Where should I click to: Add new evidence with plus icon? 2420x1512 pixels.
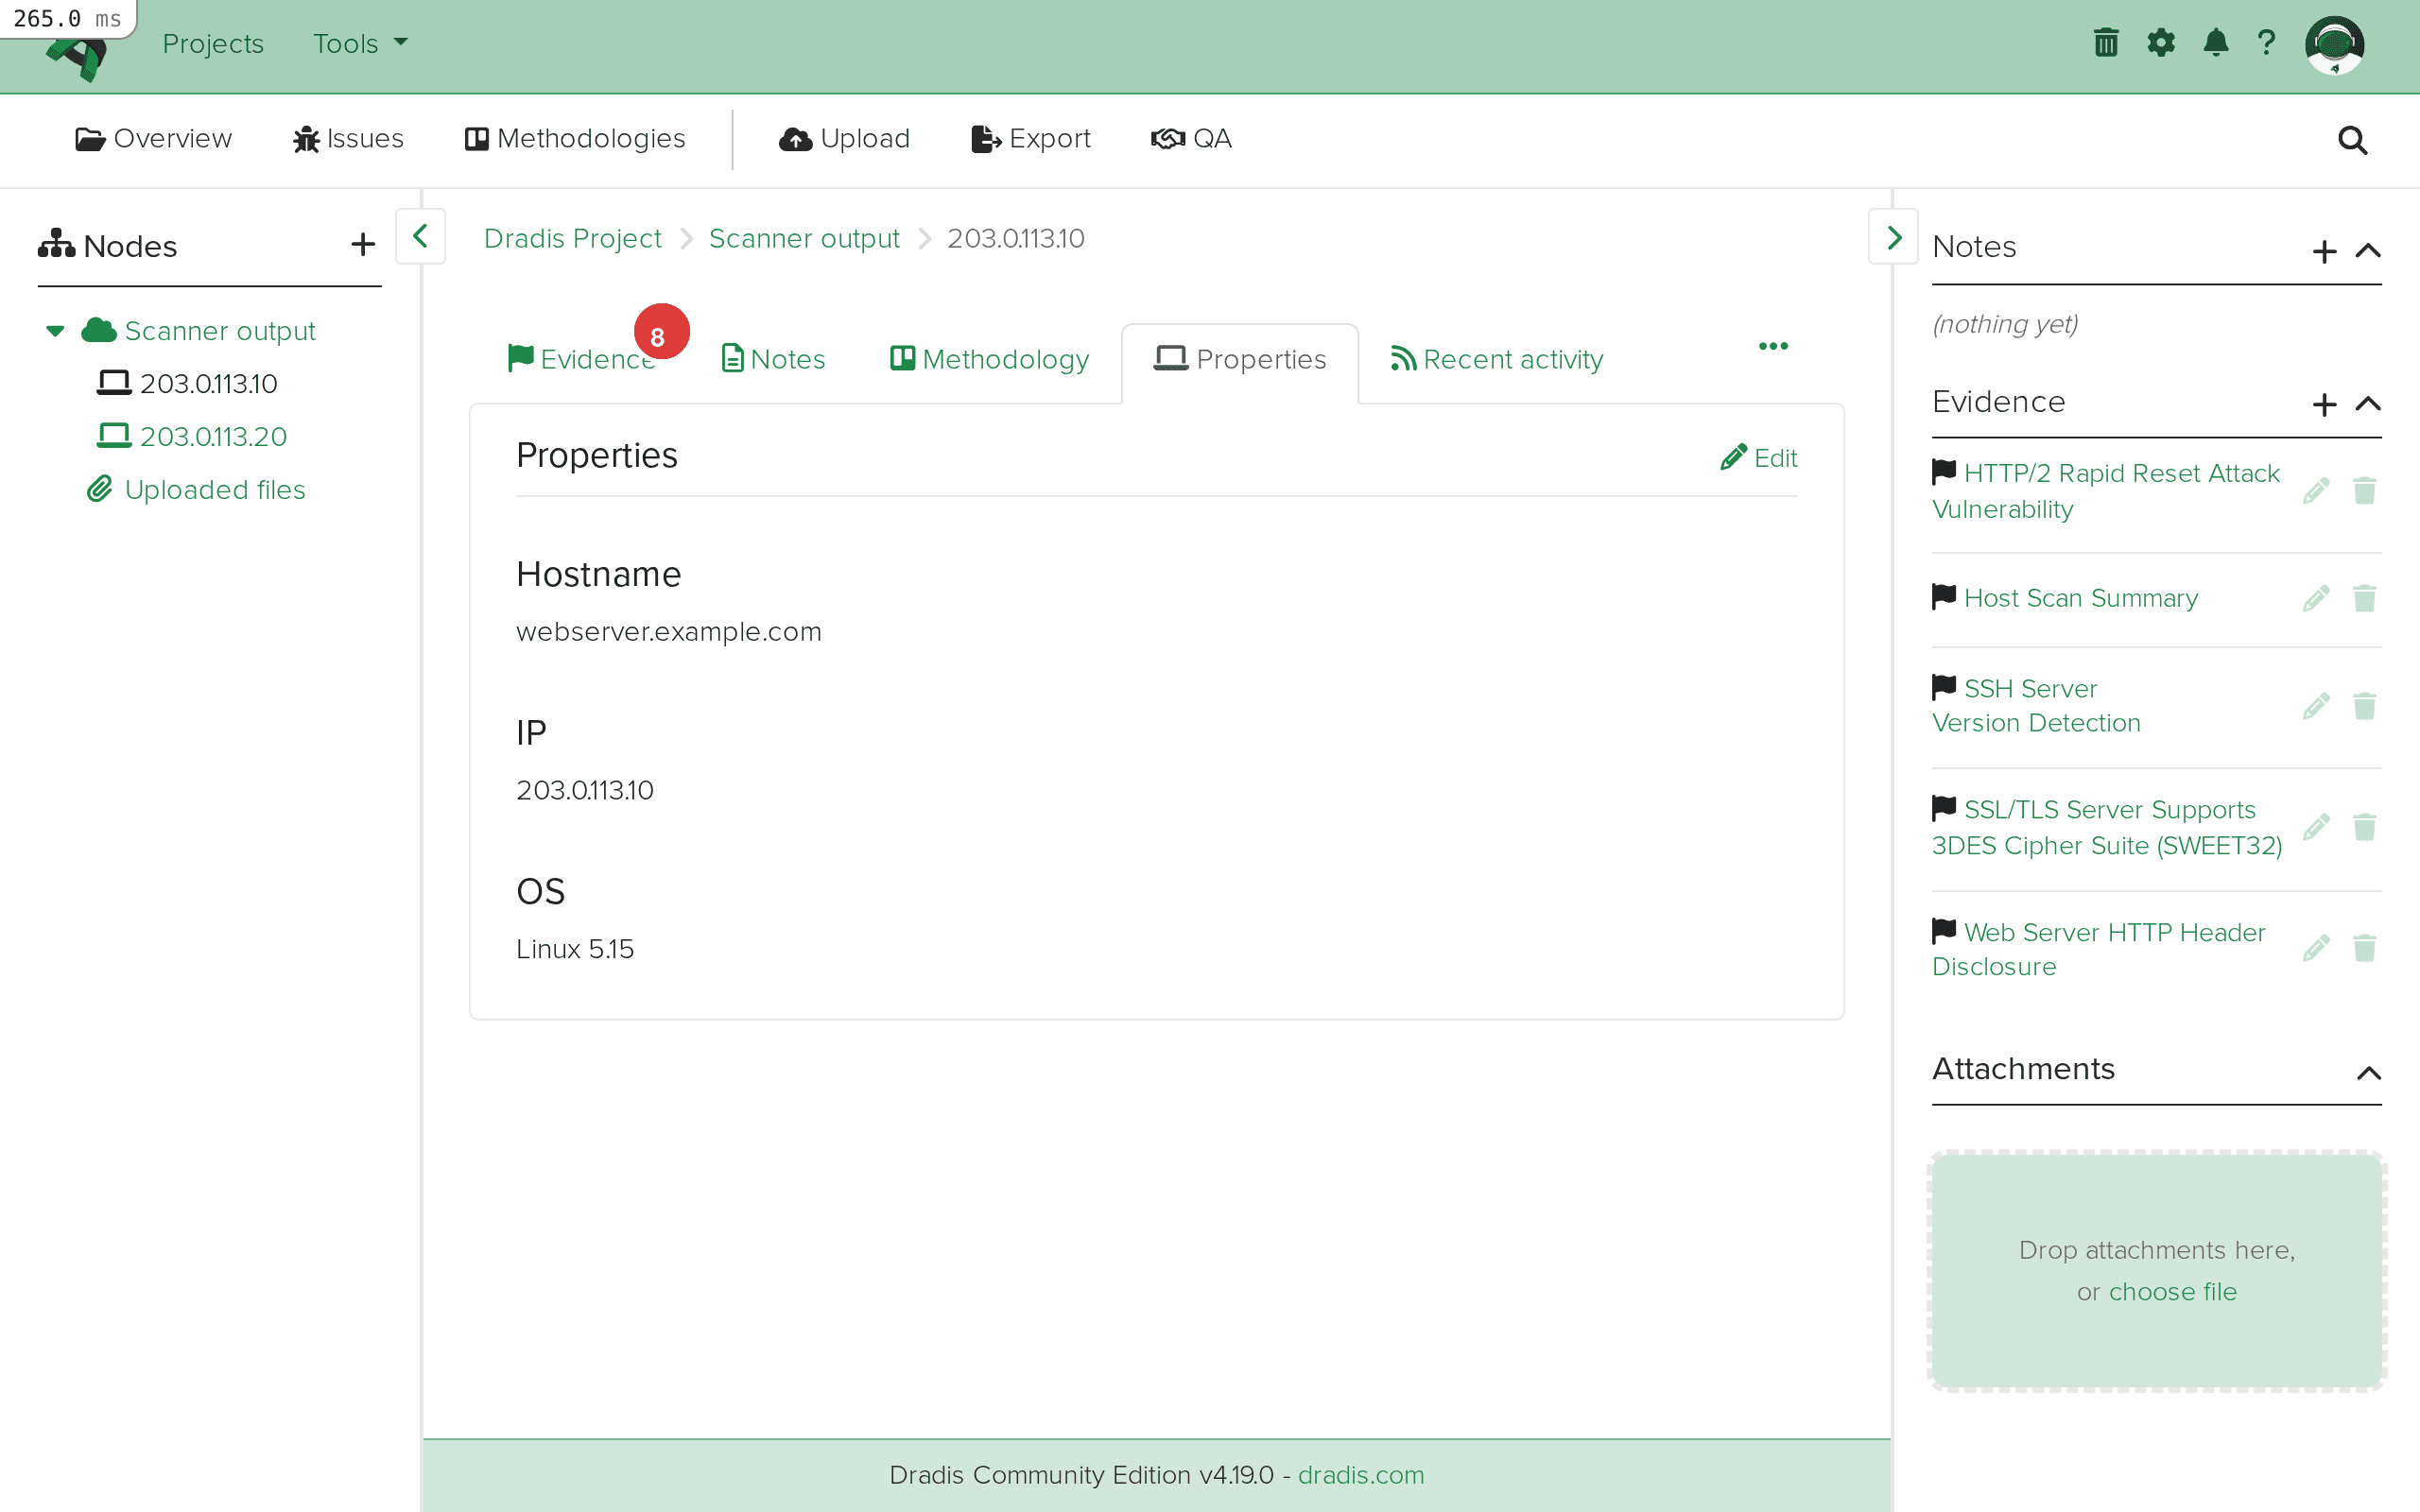point(2324,404)
